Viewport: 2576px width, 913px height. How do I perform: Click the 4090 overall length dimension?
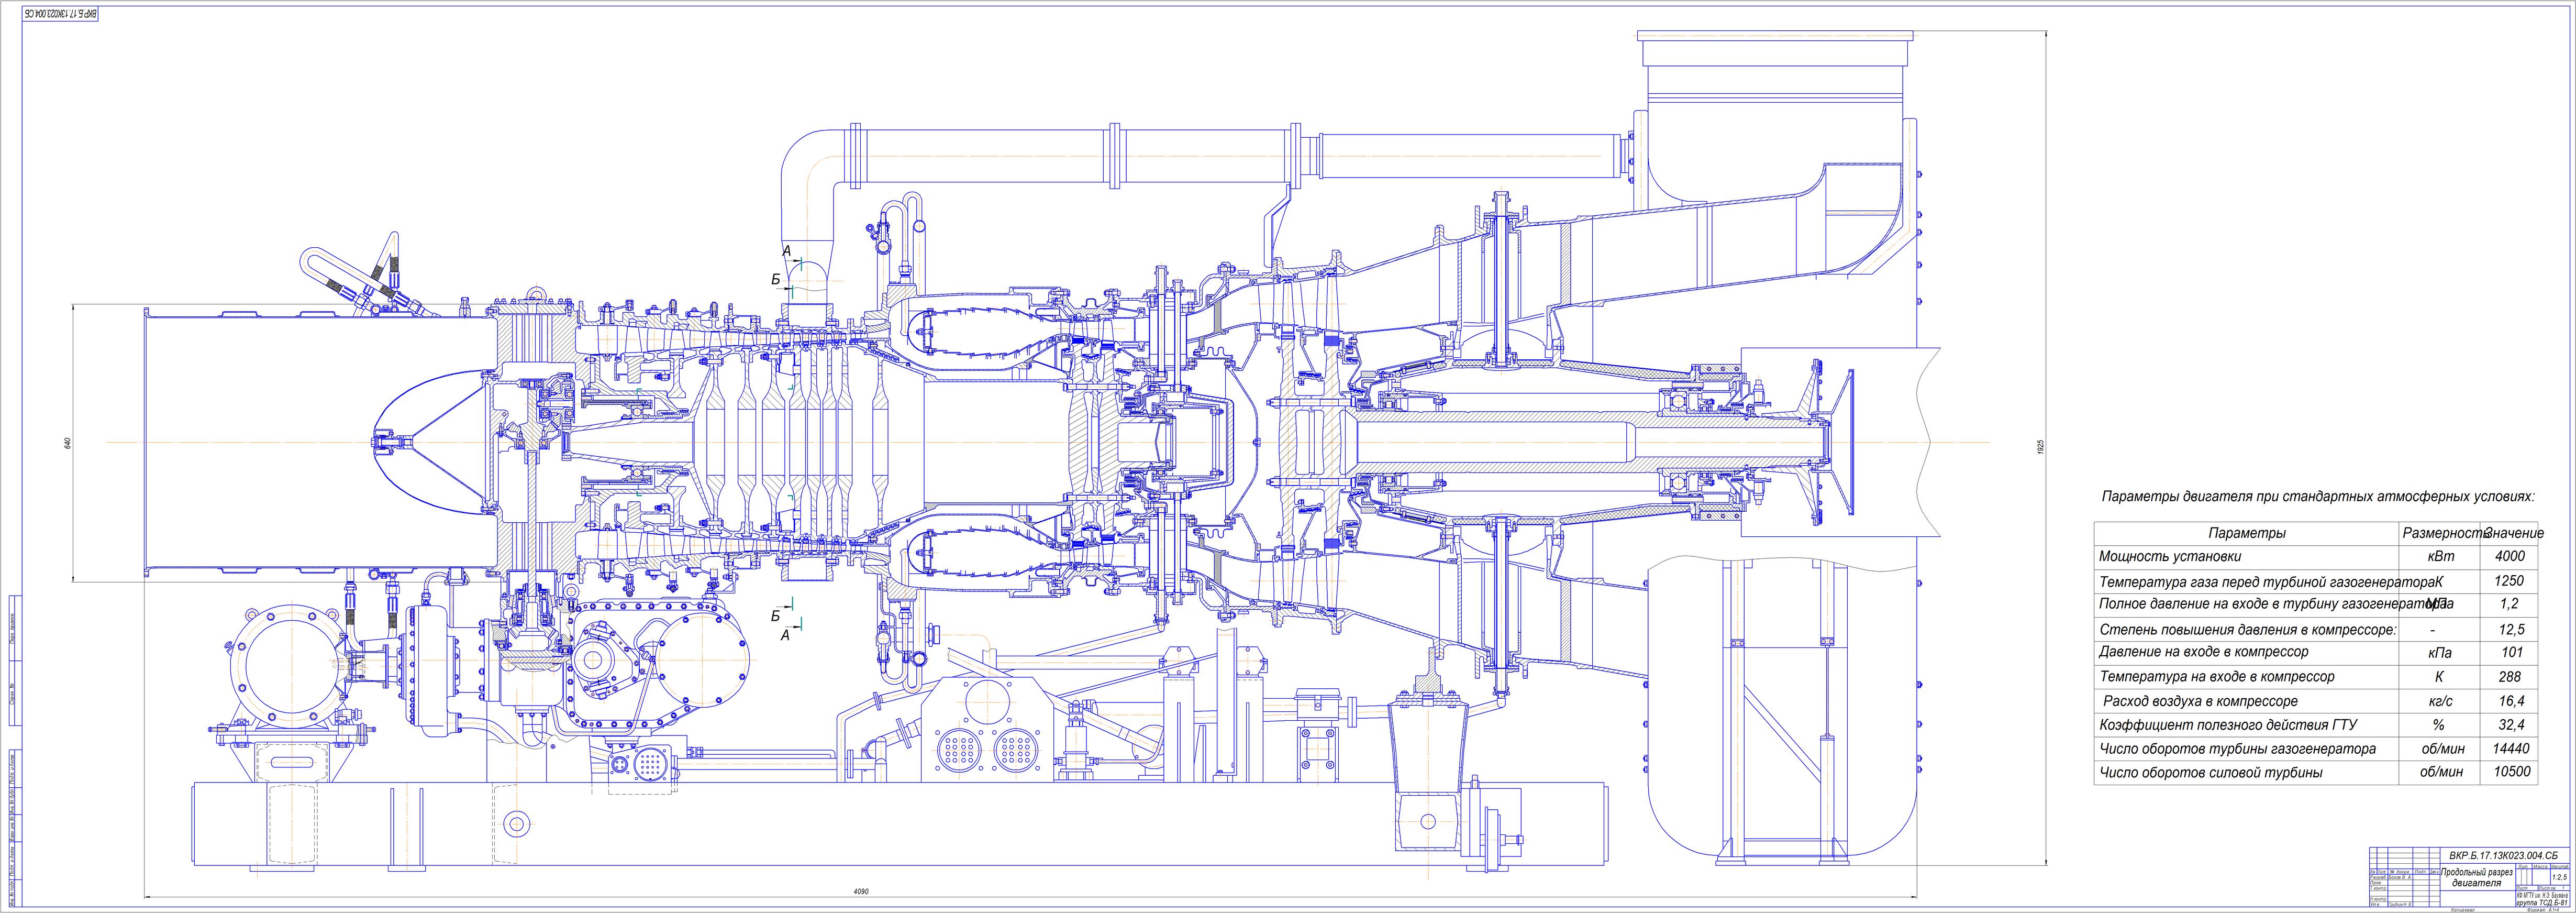tap(860, 890)
